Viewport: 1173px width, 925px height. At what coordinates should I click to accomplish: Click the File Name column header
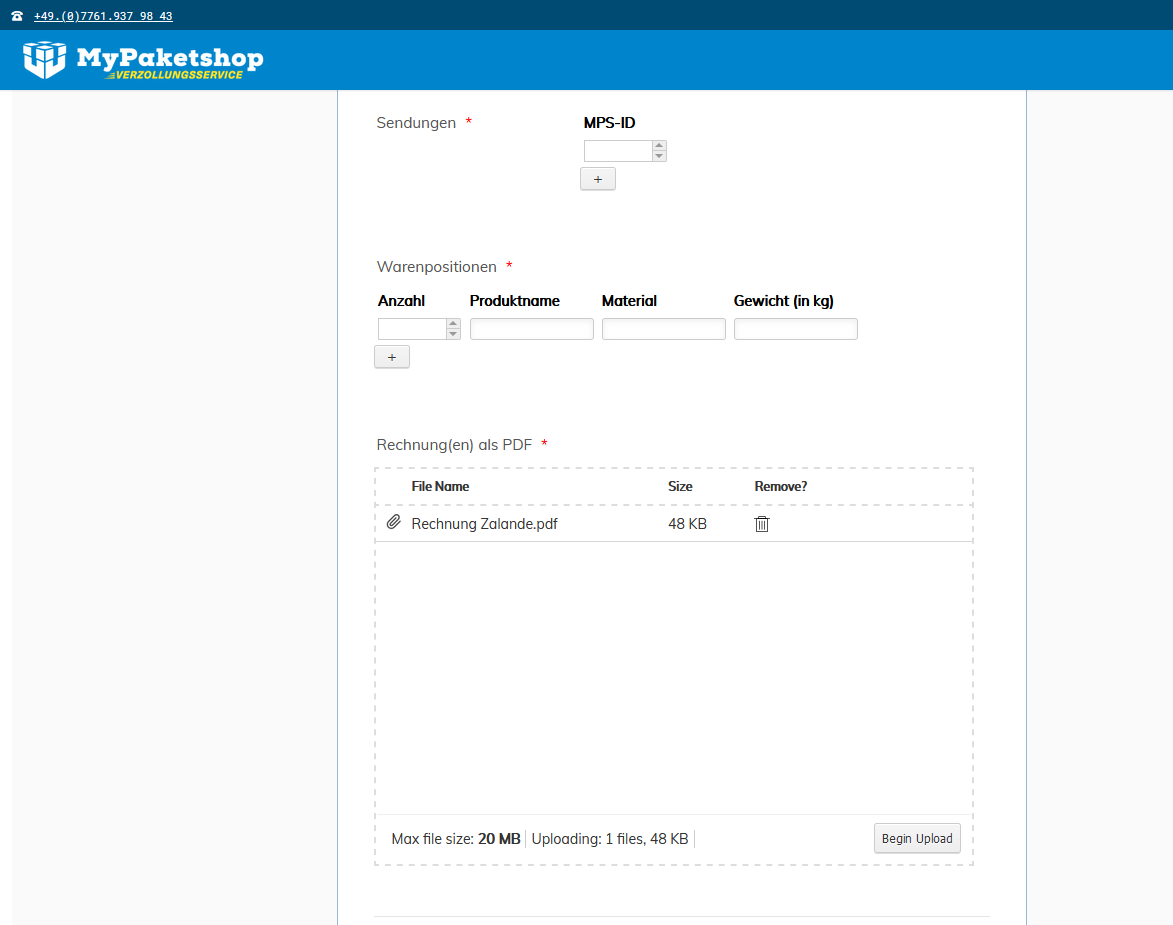[440, 487]
